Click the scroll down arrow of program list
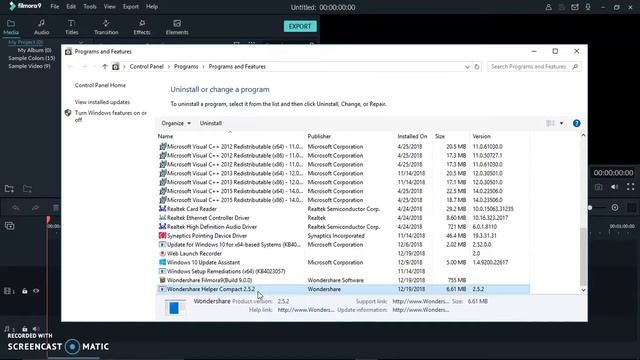 pos(583,290)
